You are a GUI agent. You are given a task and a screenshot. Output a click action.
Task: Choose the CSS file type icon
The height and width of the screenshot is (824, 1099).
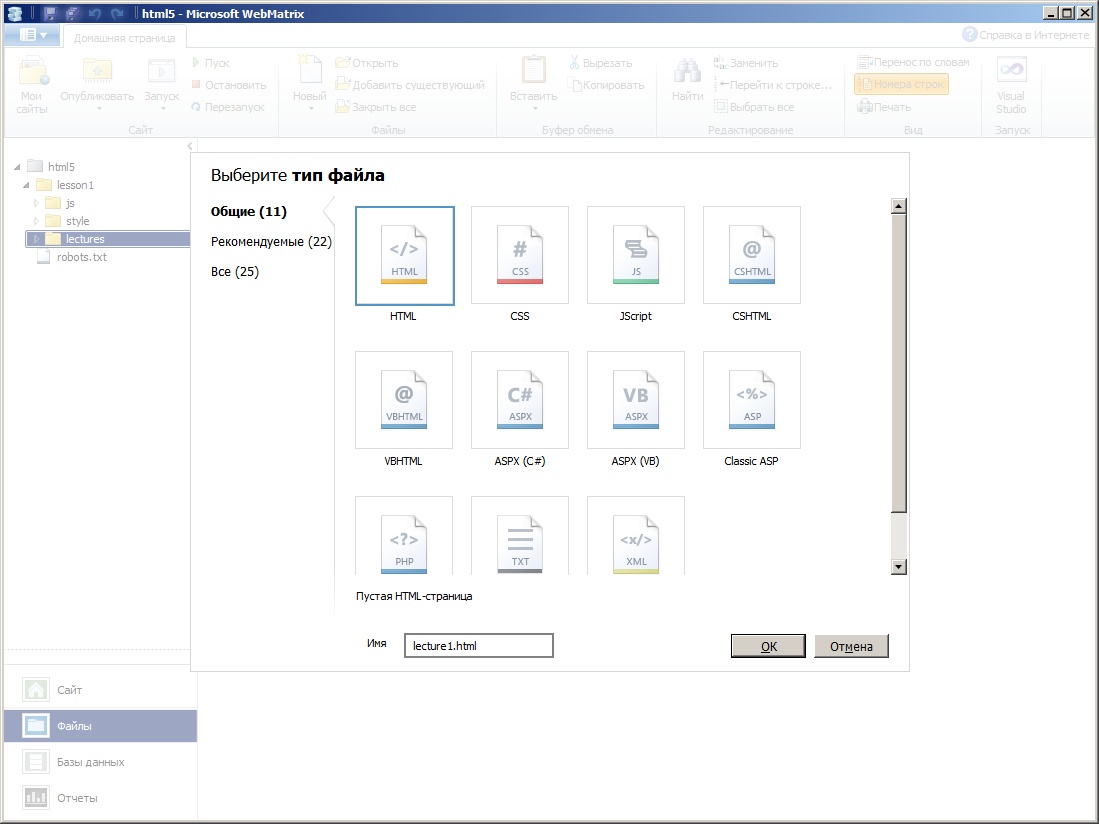coord(520,255)
